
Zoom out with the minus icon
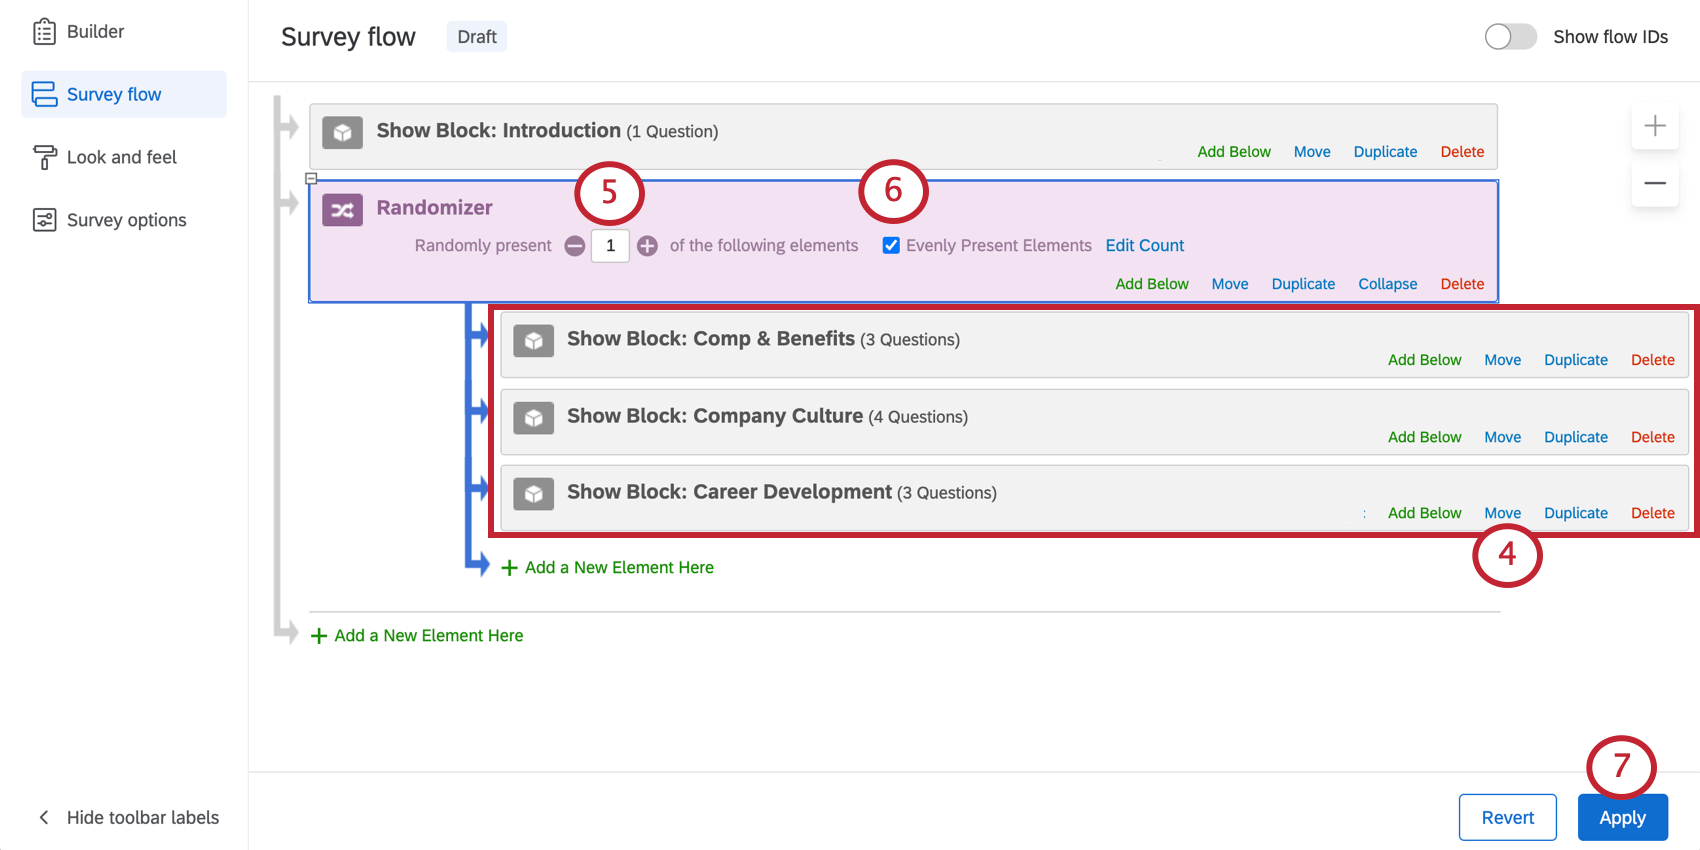pos(1655,183)
